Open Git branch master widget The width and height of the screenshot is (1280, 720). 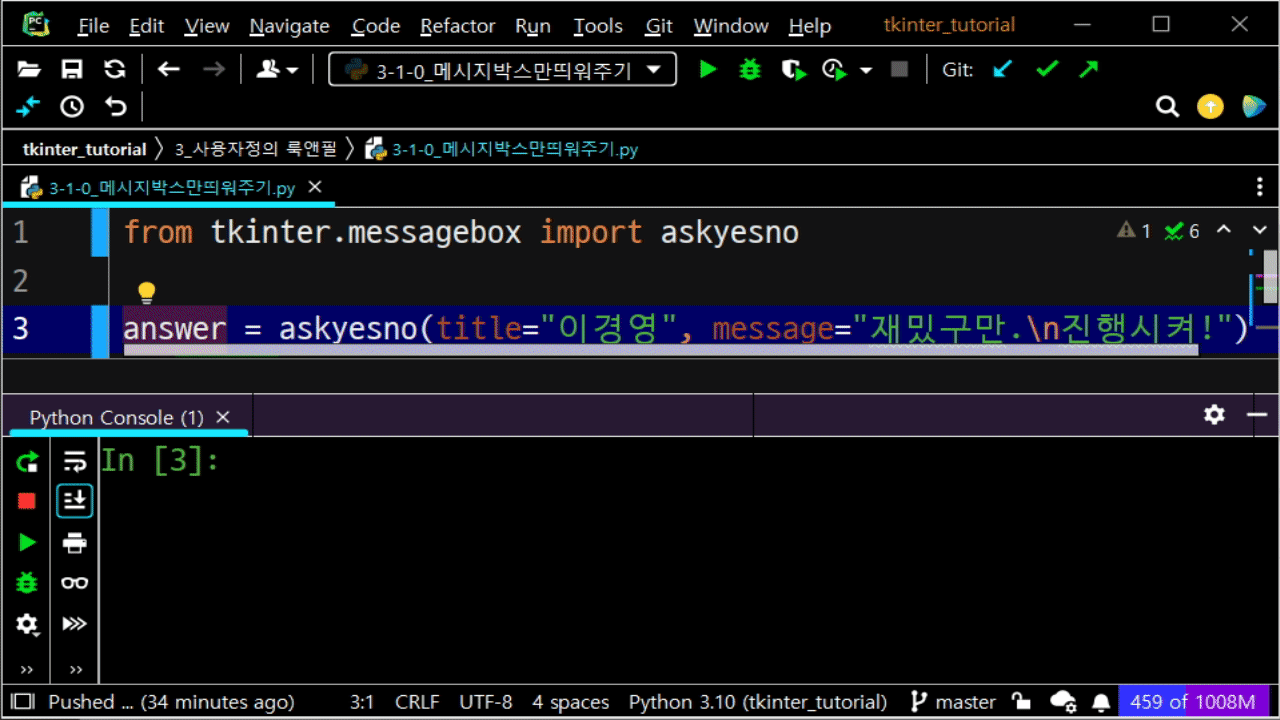tap(954, 702)
